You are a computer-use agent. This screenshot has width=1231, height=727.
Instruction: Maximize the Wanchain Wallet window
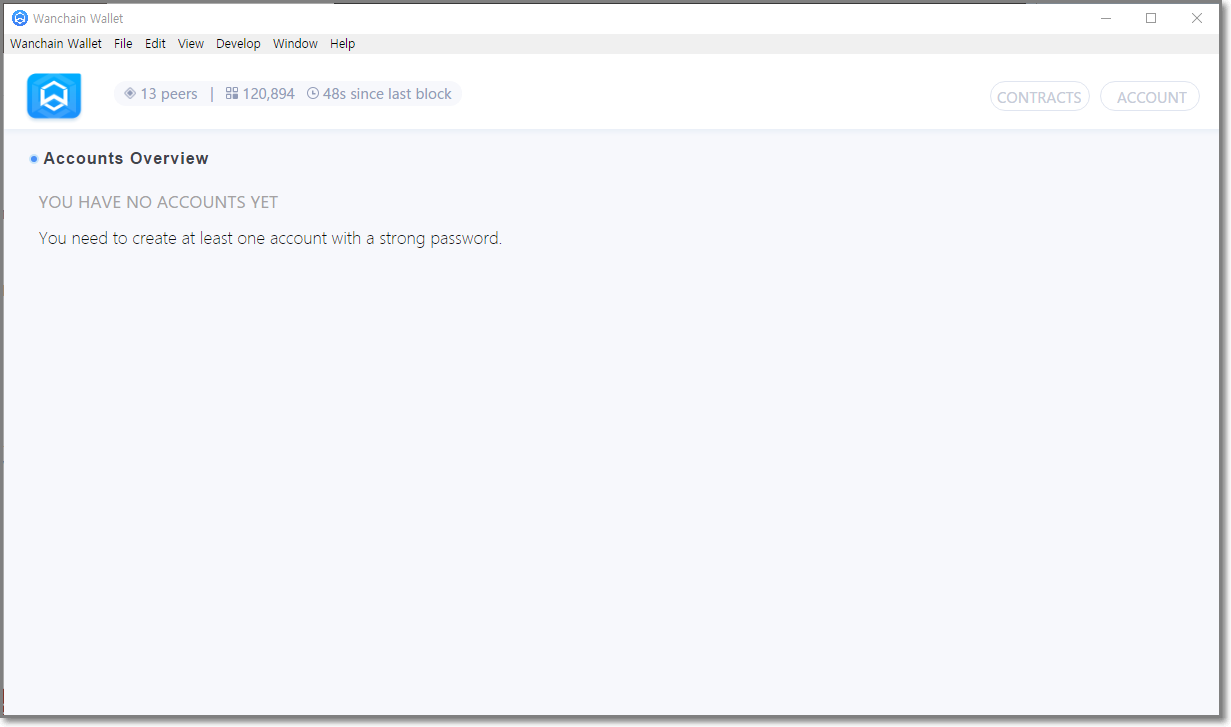pos(1151,18)
